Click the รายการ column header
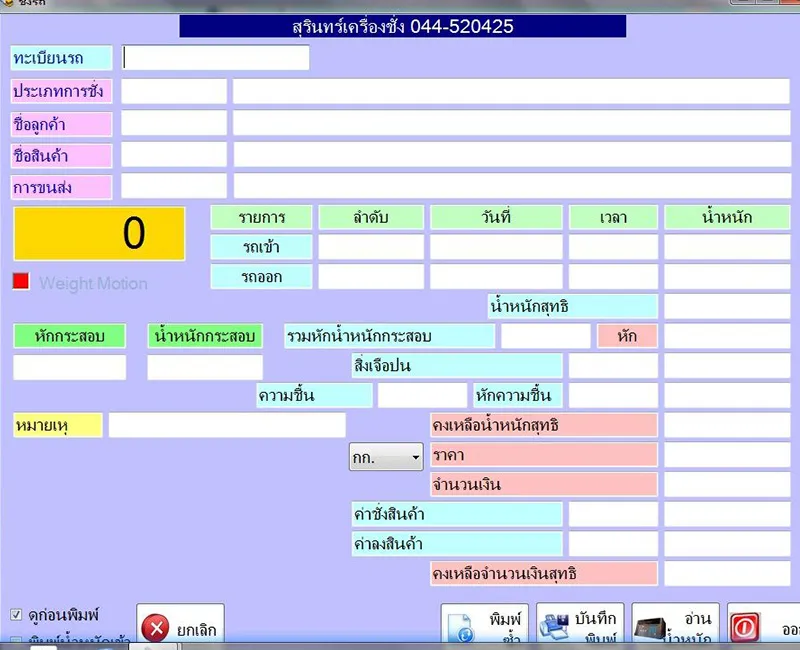Image resolution: width=800 pixels, height=650 pixels. 261,217
